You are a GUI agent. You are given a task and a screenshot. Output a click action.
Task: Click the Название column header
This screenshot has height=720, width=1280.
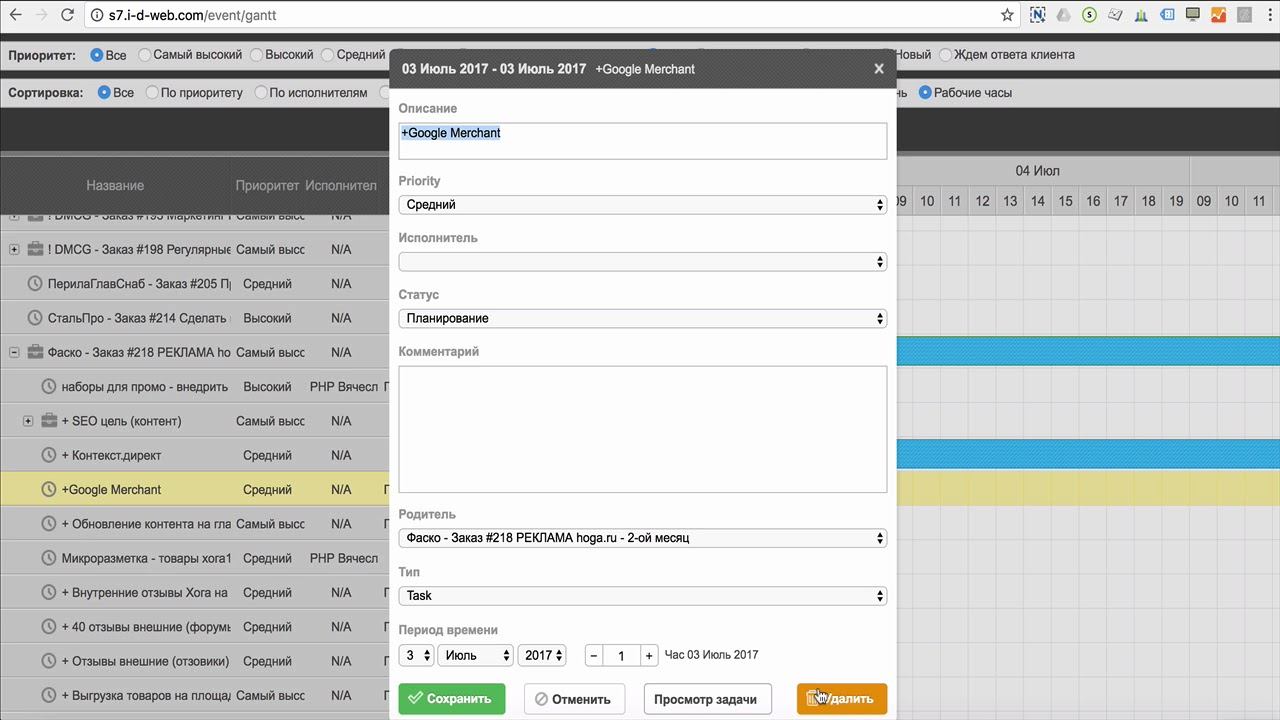[115, 185]
